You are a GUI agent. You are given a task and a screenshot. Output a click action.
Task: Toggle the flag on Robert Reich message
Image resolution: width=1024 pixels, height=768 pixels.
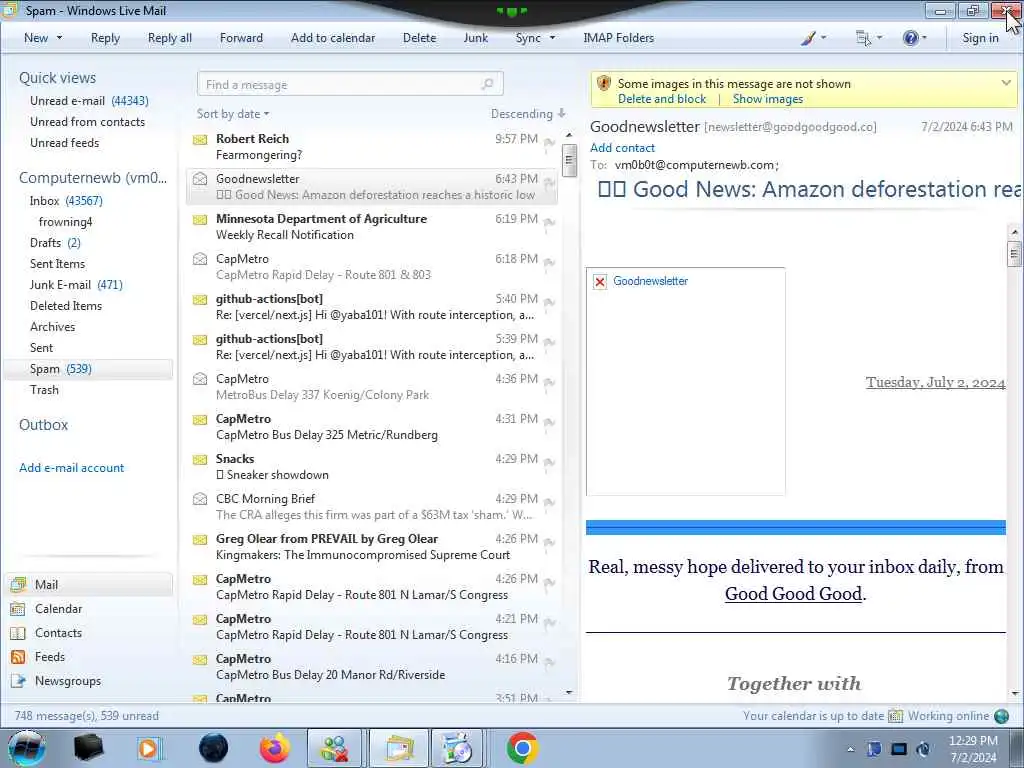point(549,142)
